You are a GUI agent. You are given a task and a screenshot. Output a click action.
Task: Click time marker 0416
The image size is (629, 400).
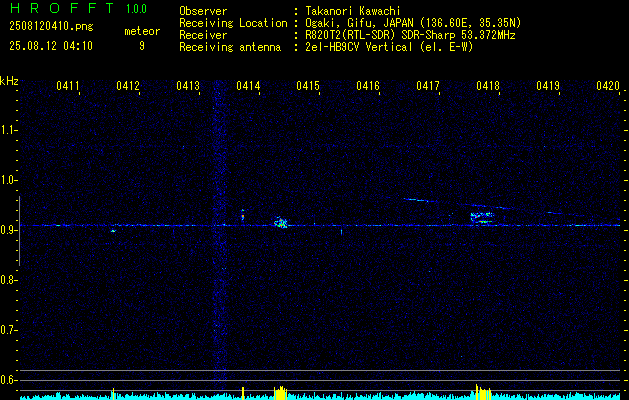point(368,86)
